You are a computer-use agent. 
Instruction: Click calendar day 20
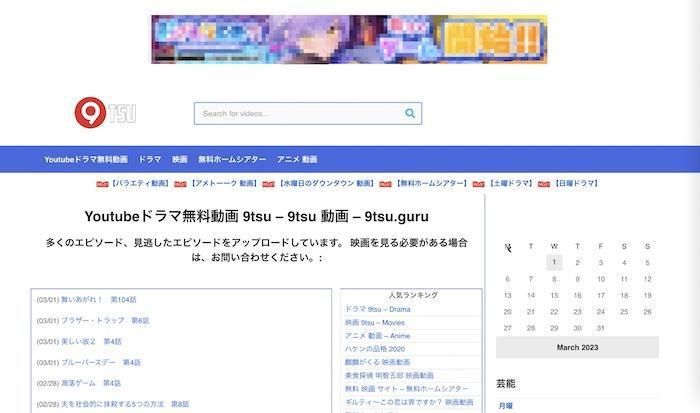508,312
